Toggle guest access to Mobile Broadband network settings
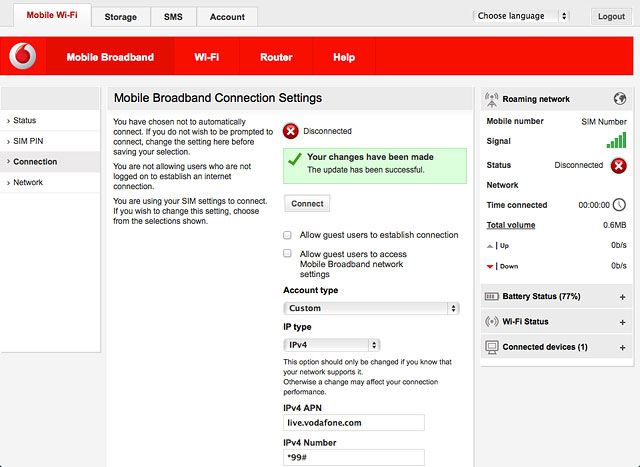Image resolution: width=640 pixels, height=467 pixels. click(287, 254)
